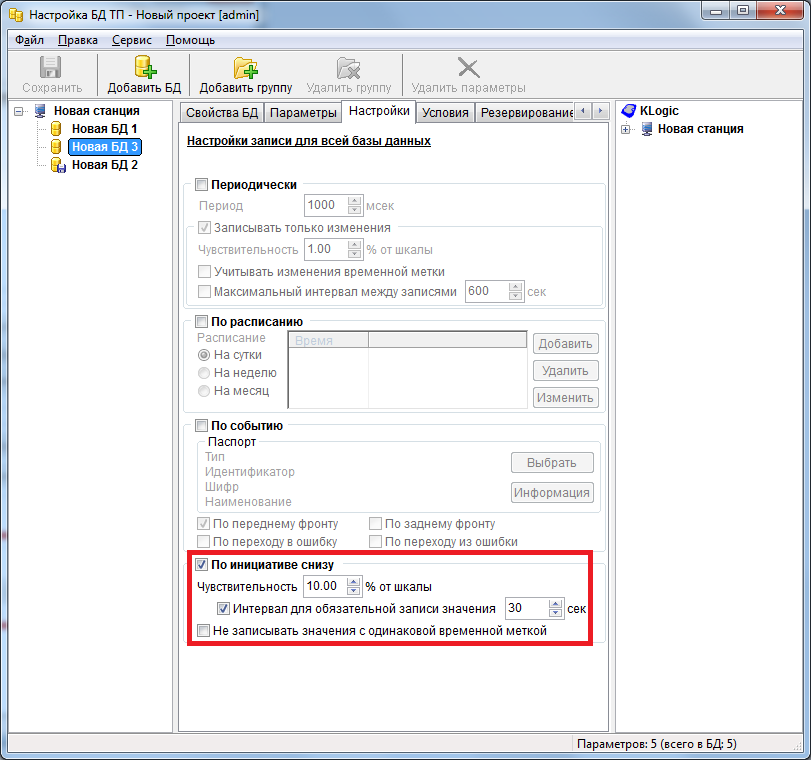Click the Delete parameters X icon

[x=467, y=68]
